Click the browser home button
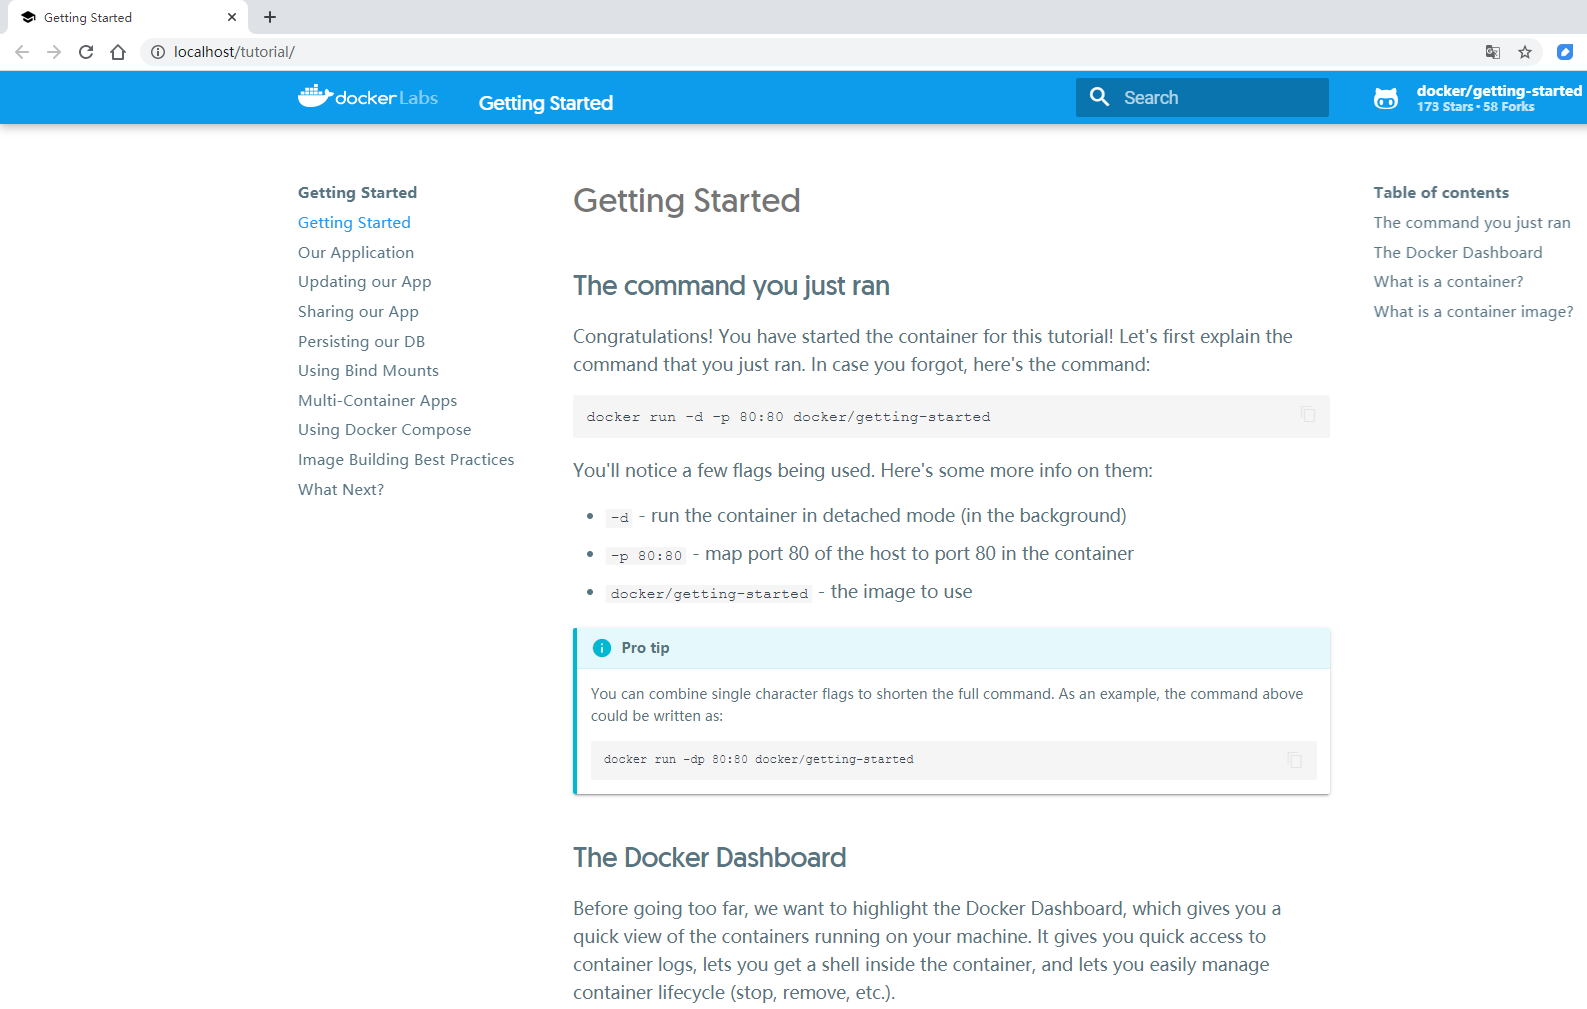This screenshot has height=1009, width=1587. point(118,52)
